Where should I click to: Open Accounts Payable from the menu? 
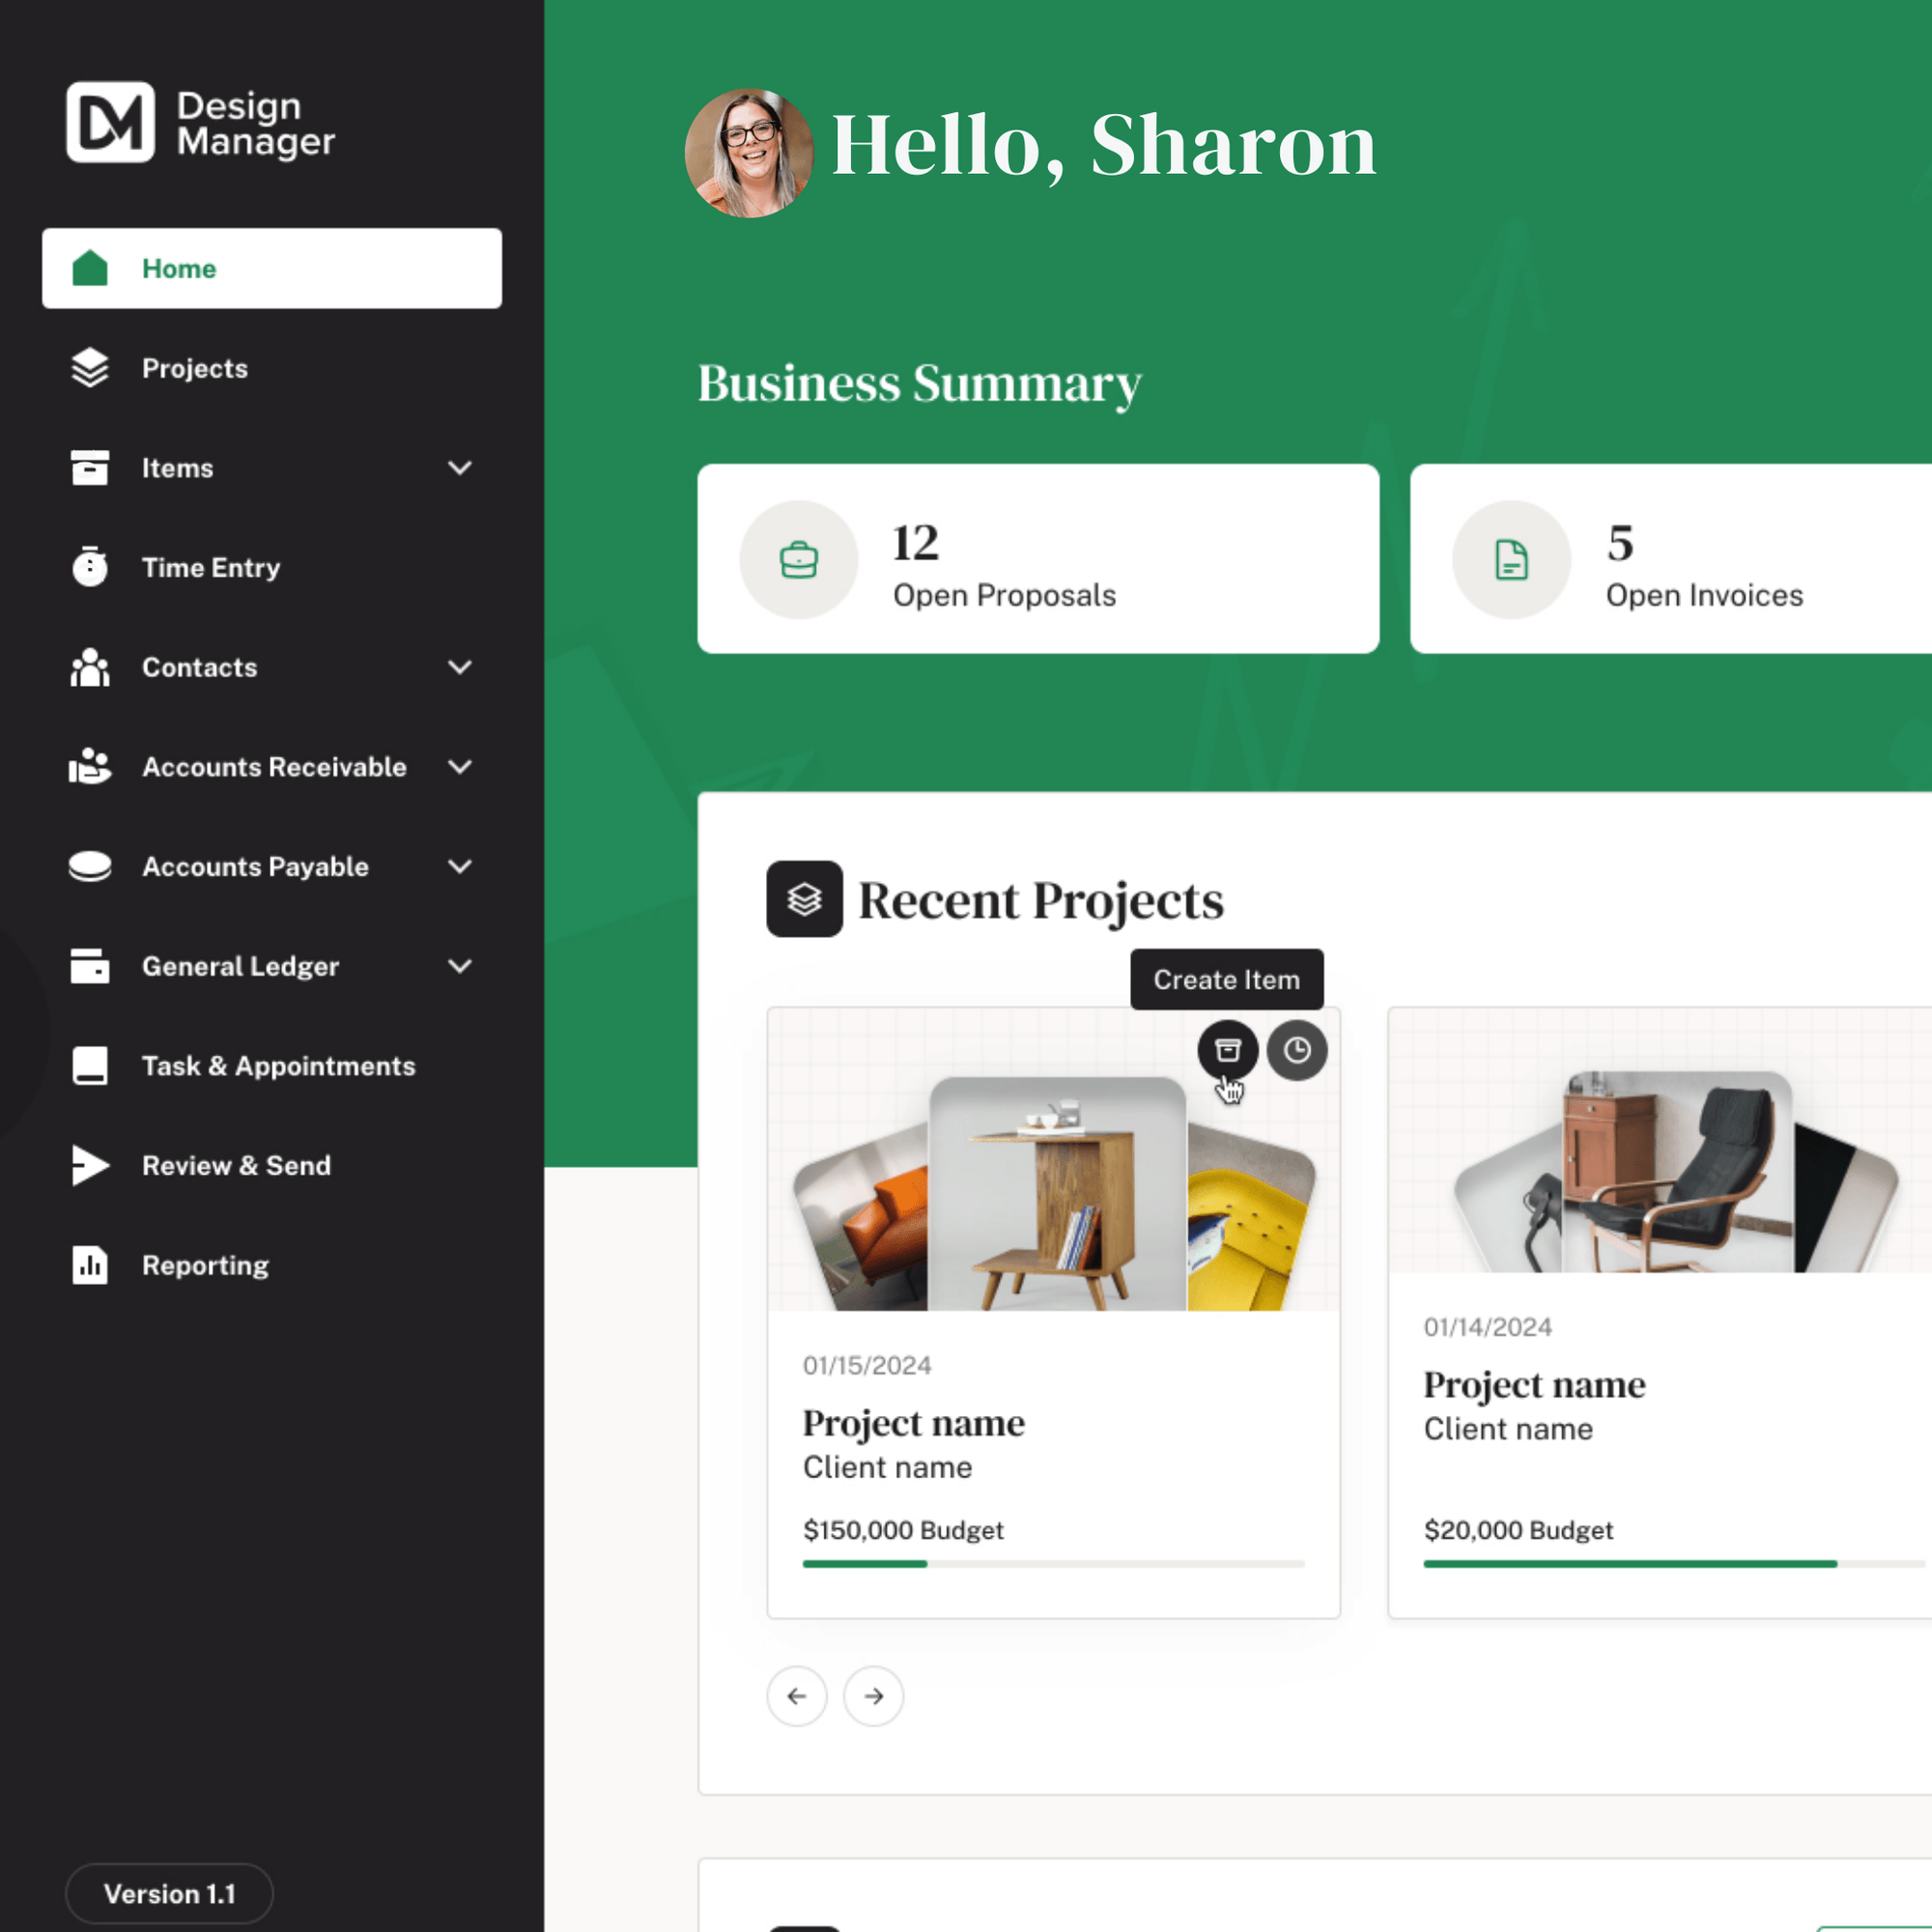255,866
